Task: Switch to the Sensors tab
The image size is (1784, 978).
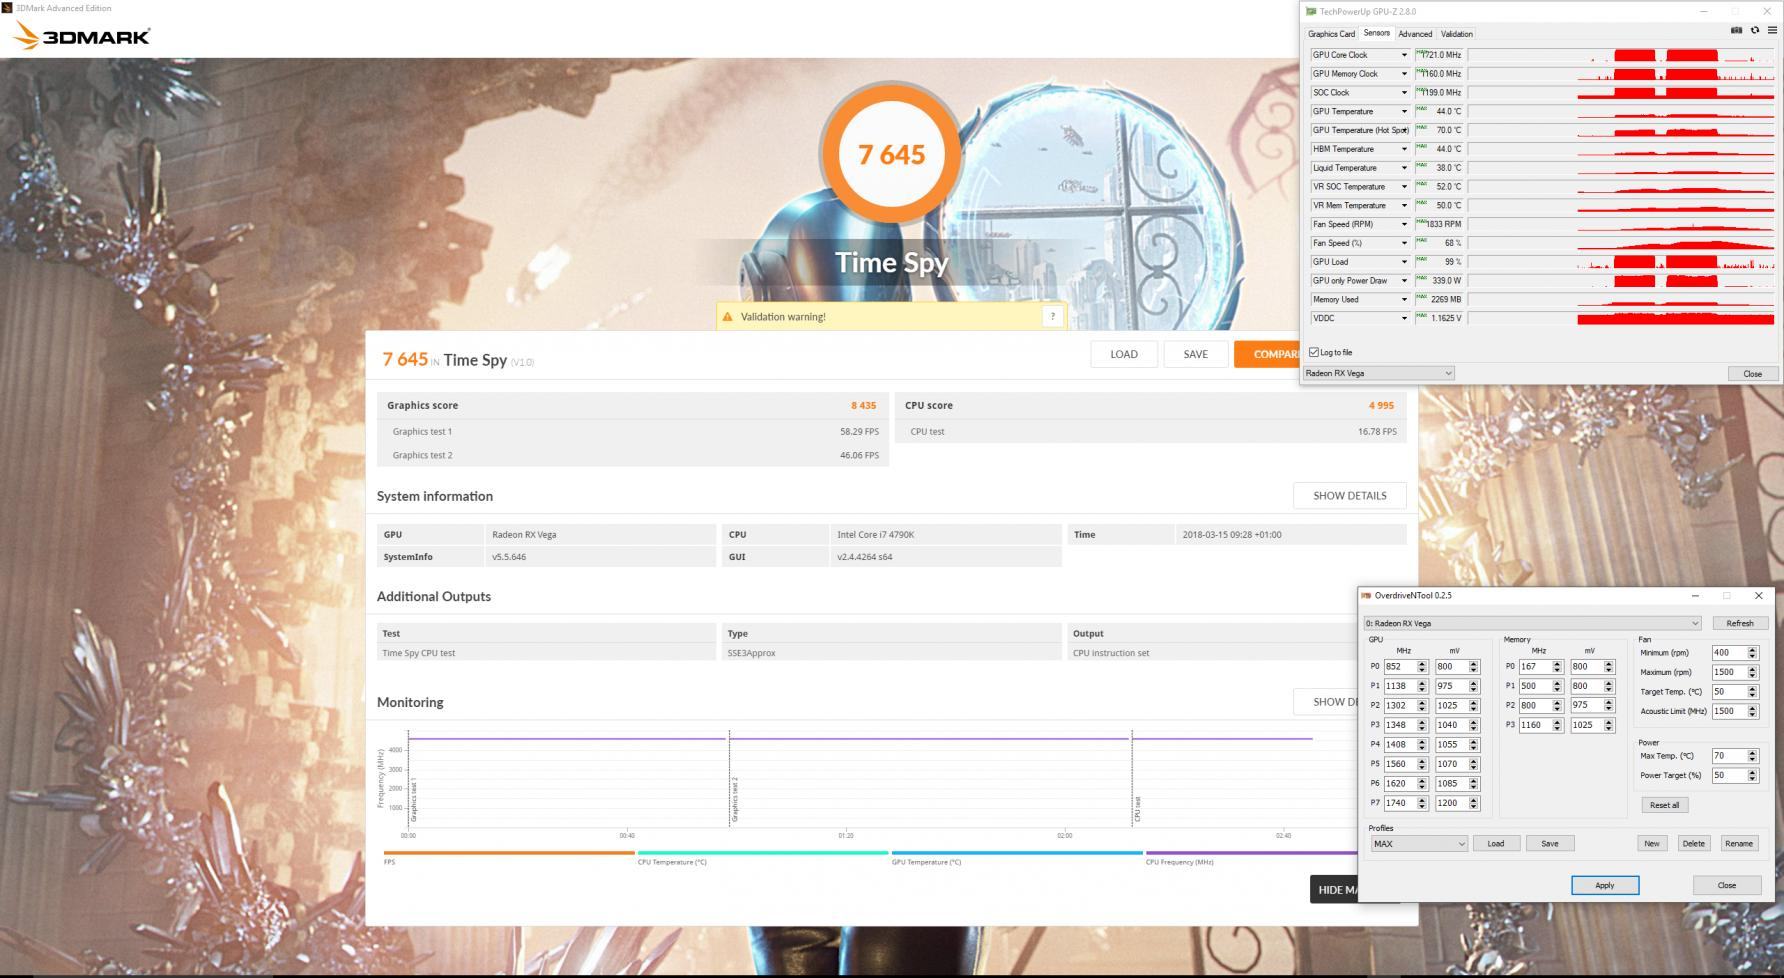Action: point(1377,33)
